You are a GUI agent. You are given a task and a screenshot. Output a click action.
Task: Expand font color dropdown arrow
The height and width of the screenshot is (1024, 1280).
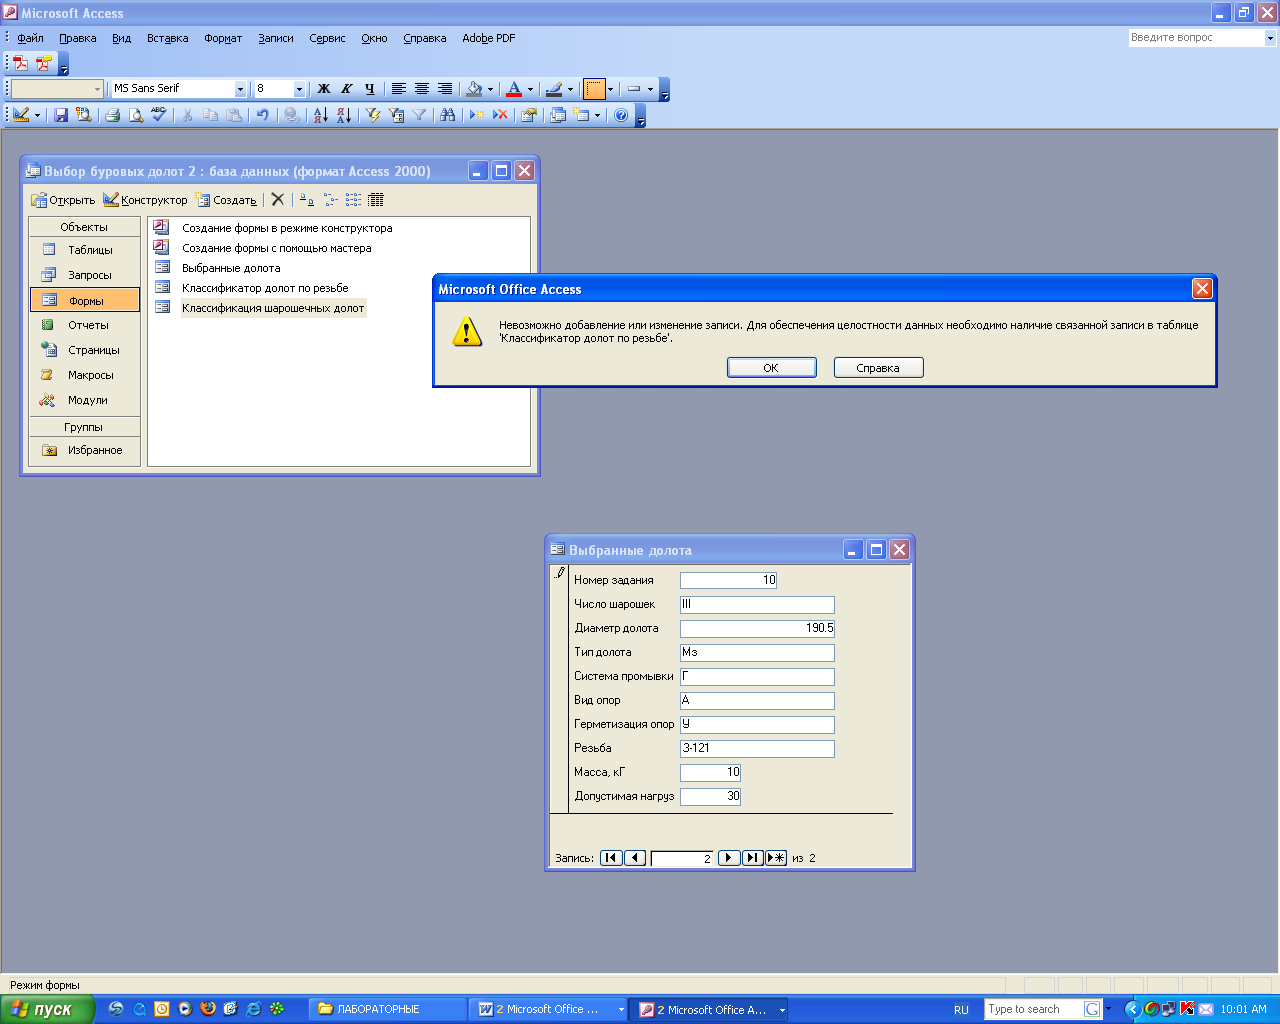[x=530, y=88]
